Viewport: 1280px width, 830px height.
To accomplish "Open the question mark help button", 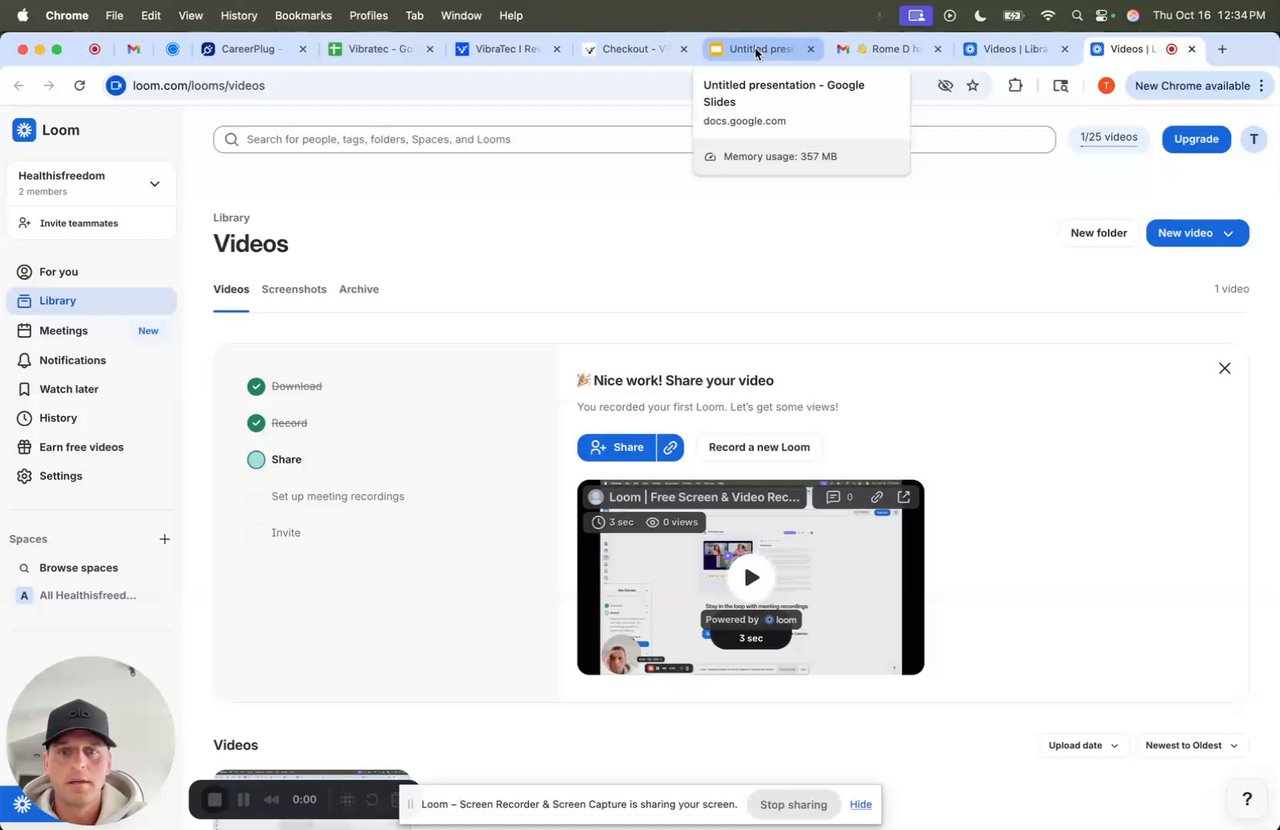I will (x=1247, y=798).
